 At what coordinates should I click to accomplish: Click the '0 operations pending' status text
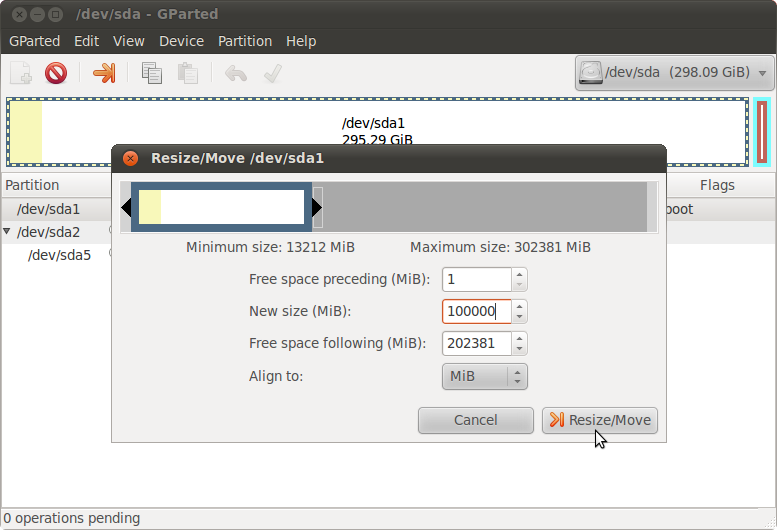(72, 518)
